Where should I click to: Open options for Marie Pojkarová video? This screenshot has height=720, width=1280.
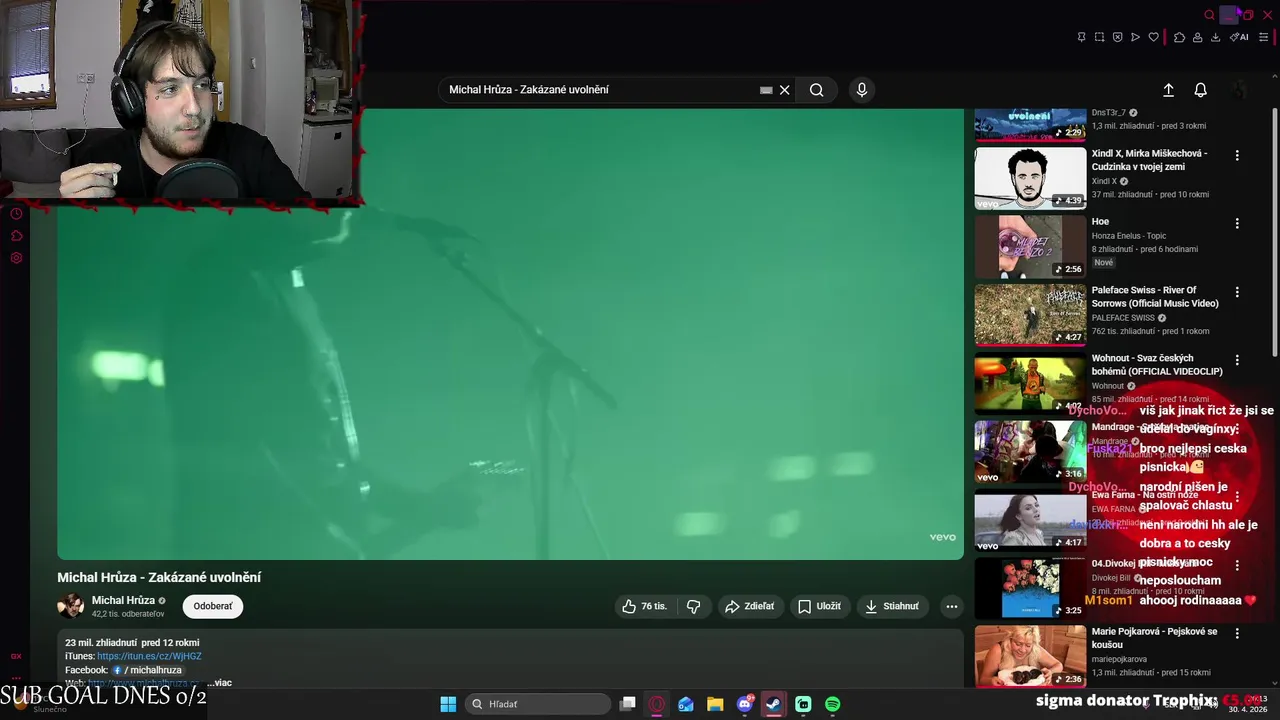(1237, 633)
